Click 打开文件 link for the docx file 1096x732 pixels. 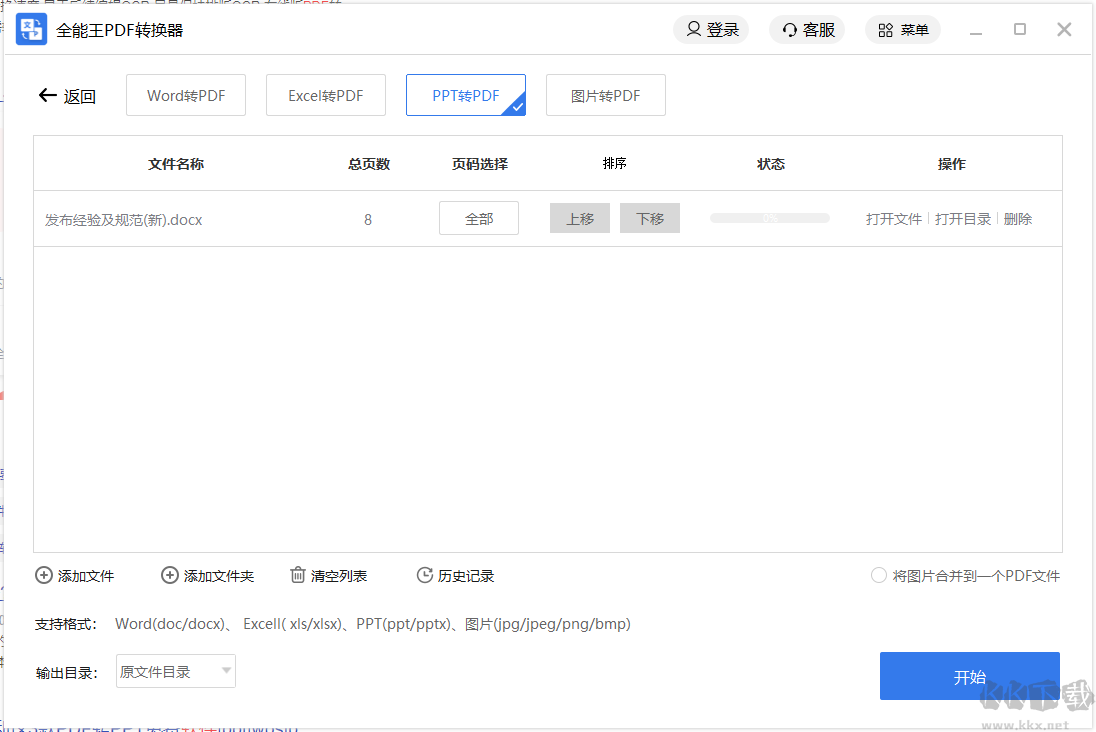[893, 218]
